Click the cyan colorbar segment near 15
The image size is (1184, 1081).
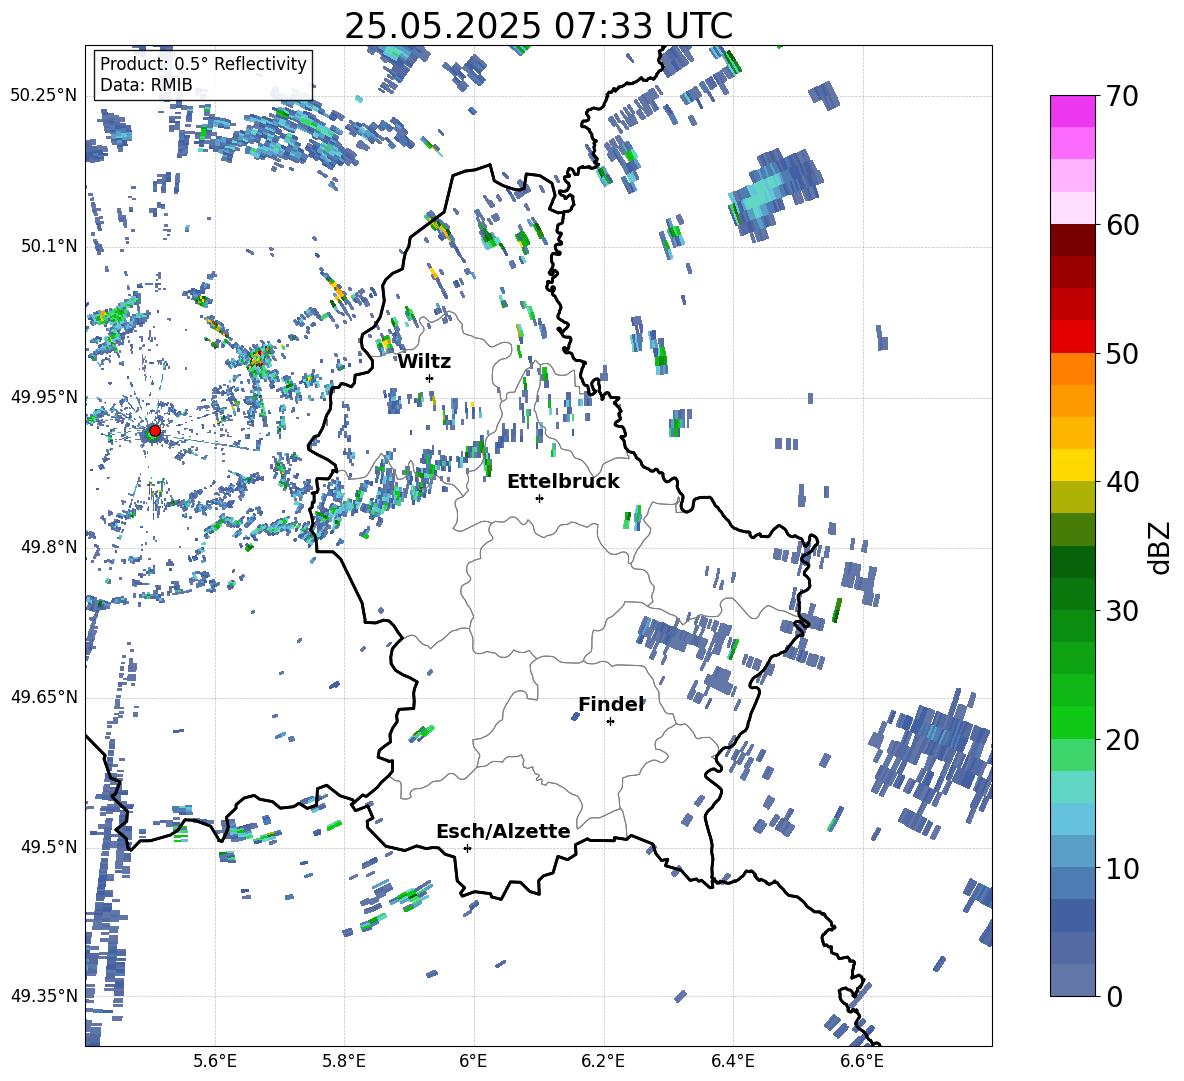pos(1072,787)
